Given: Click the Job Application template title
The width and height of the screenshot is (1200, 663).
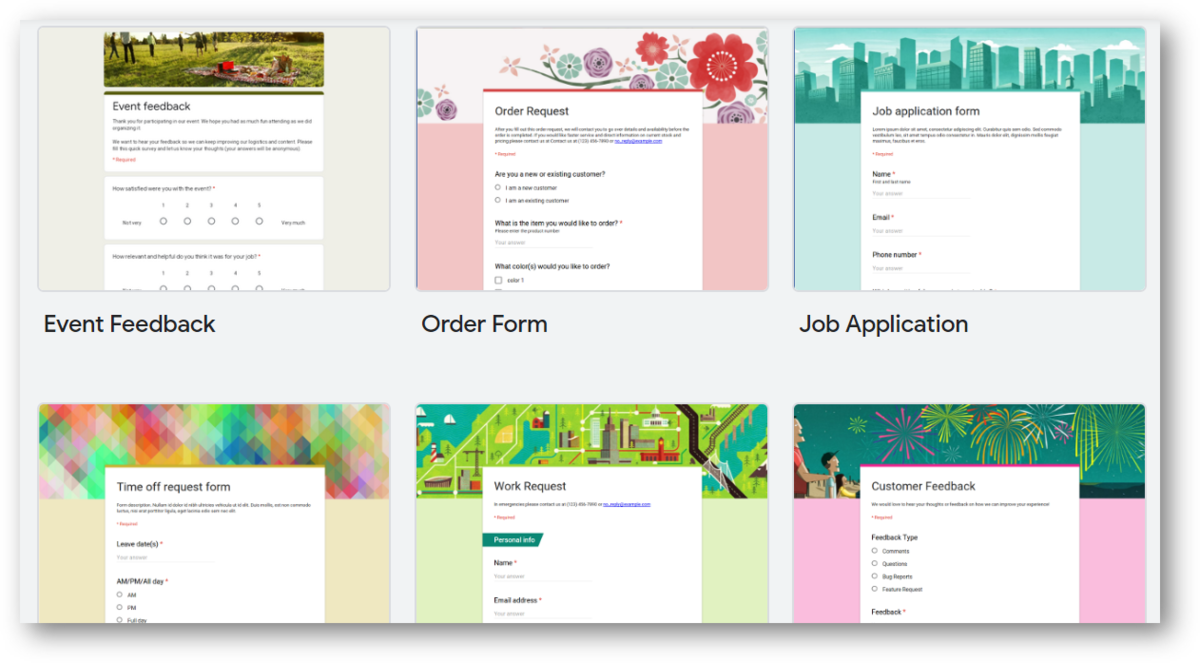Looking at the screenshot, I should pos(884,324).
